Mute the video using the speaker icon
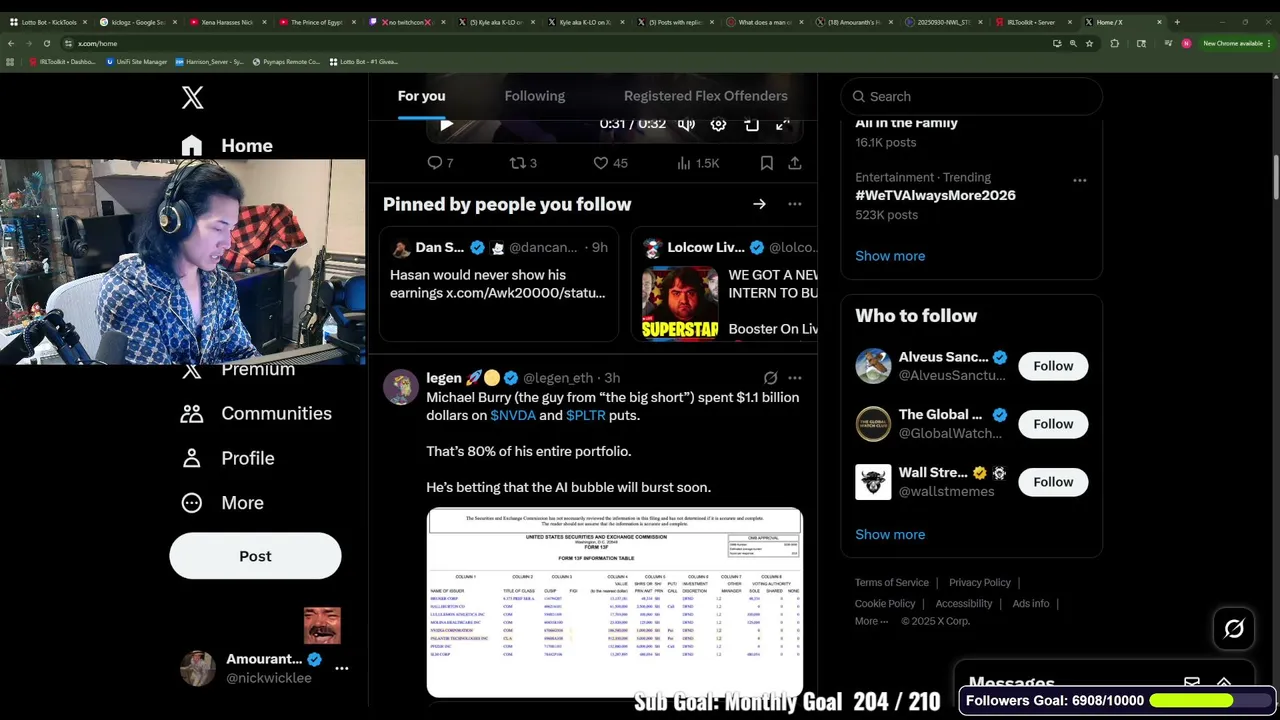This screenshot has width=1280, height=720. pos(686,124)
